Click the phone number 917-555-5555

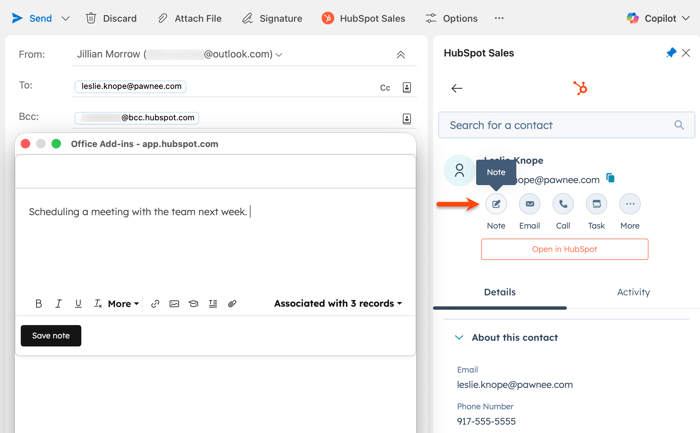(x=486, y=421)
